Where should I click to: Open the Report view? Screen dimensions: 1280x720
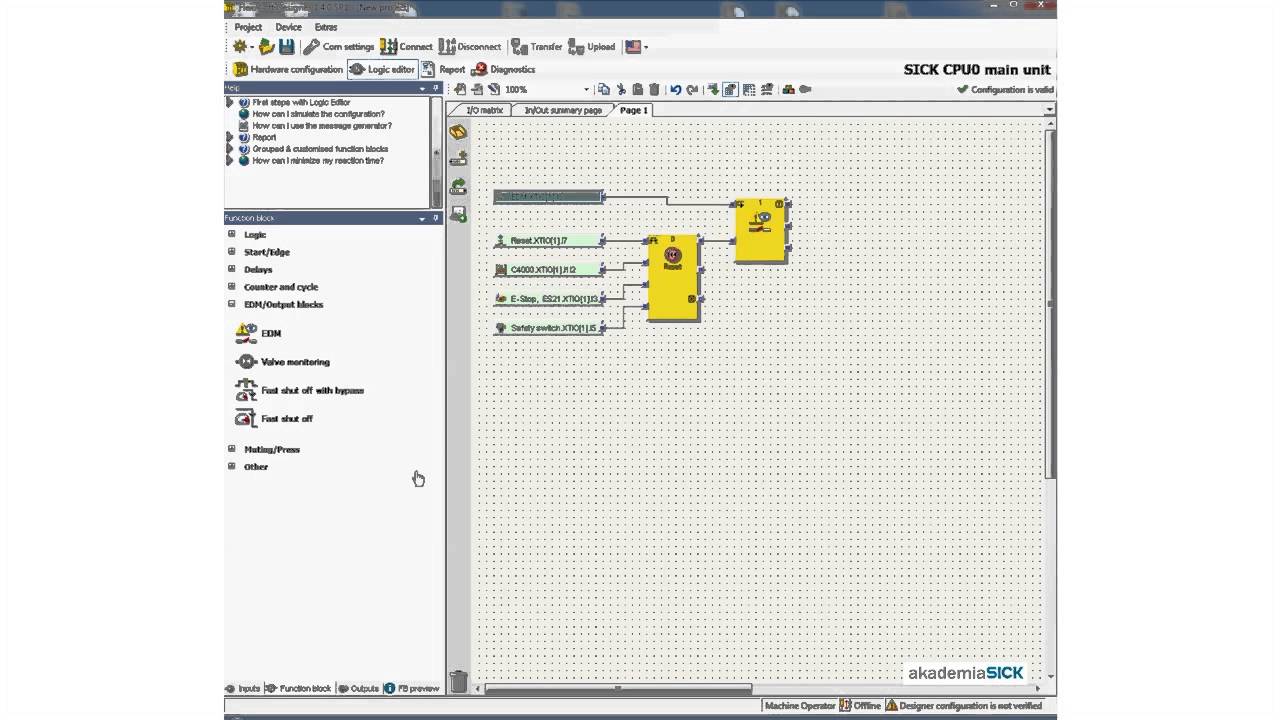443,69
